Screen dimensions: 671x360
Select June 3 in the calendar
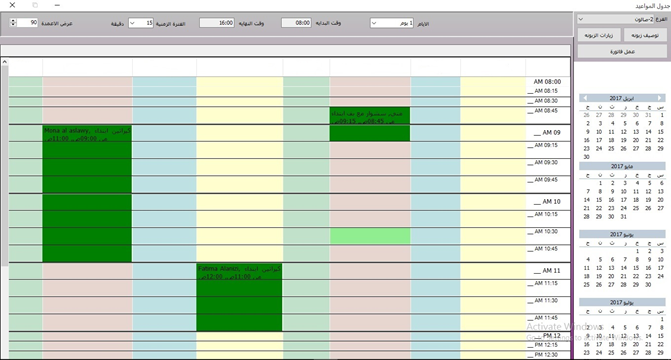click(662, 251)
